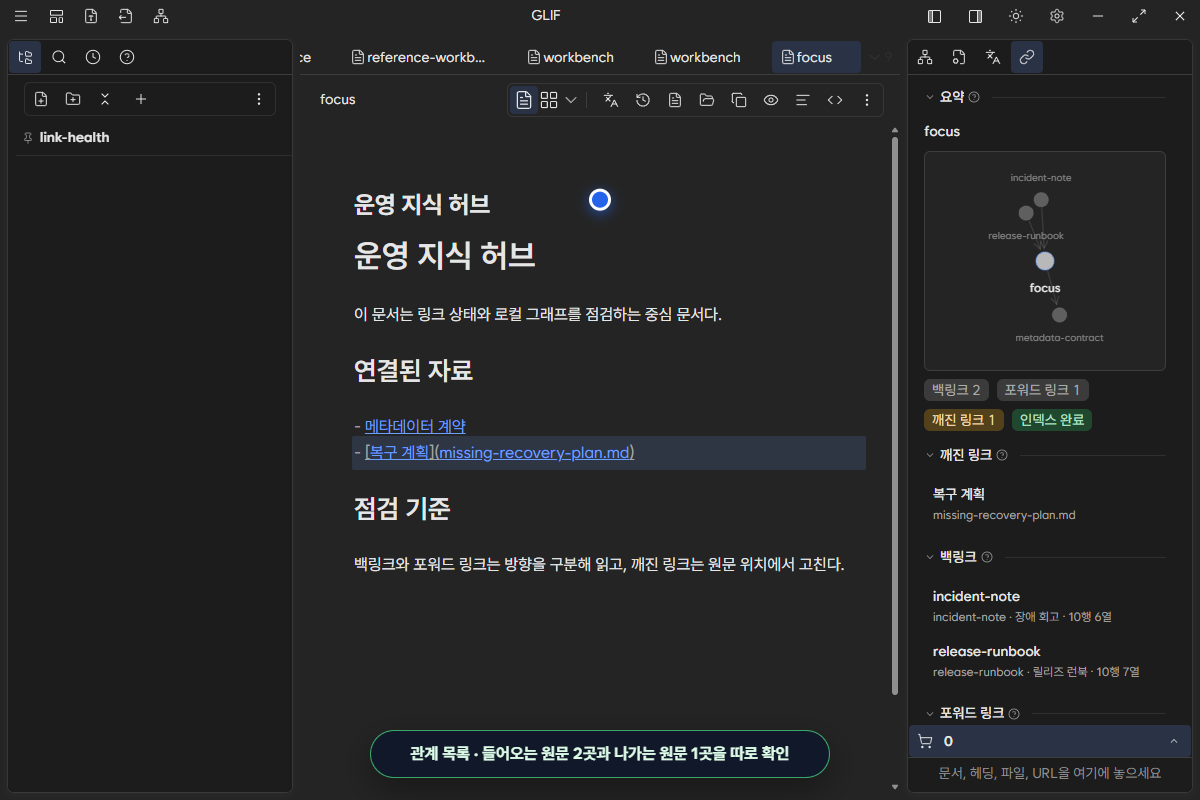Switch to grid view mode in the editor toolbar
Viewport: 1200px width, 800px height.
click(549, 100)
